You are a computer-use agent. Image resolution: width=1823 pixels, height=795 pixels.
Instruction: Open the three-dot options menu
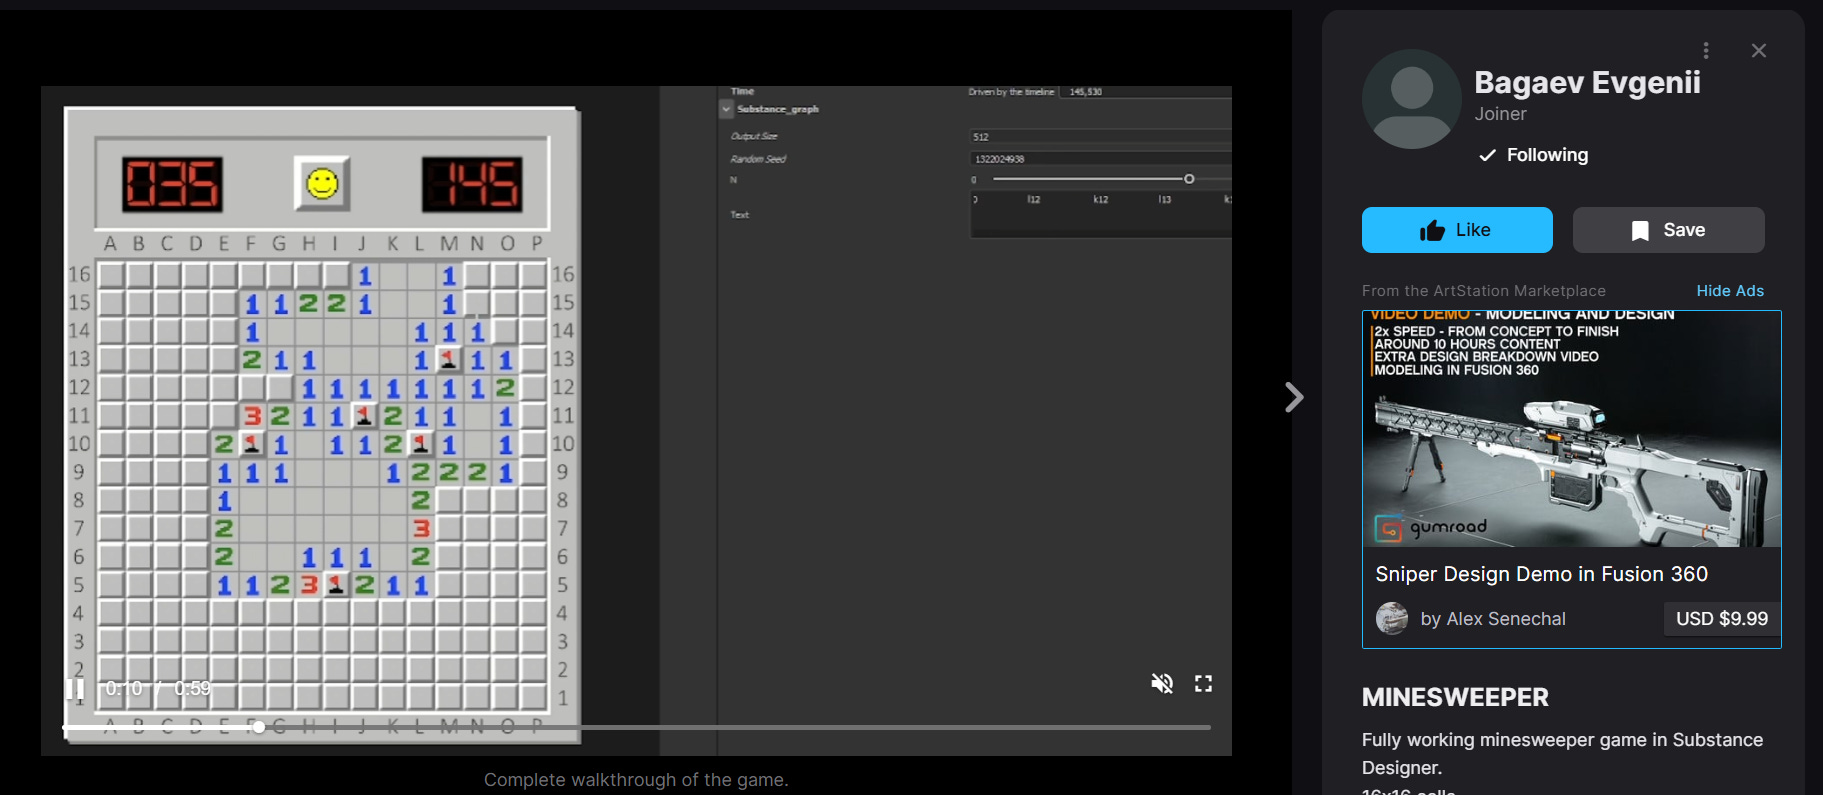click(1706, 50)
